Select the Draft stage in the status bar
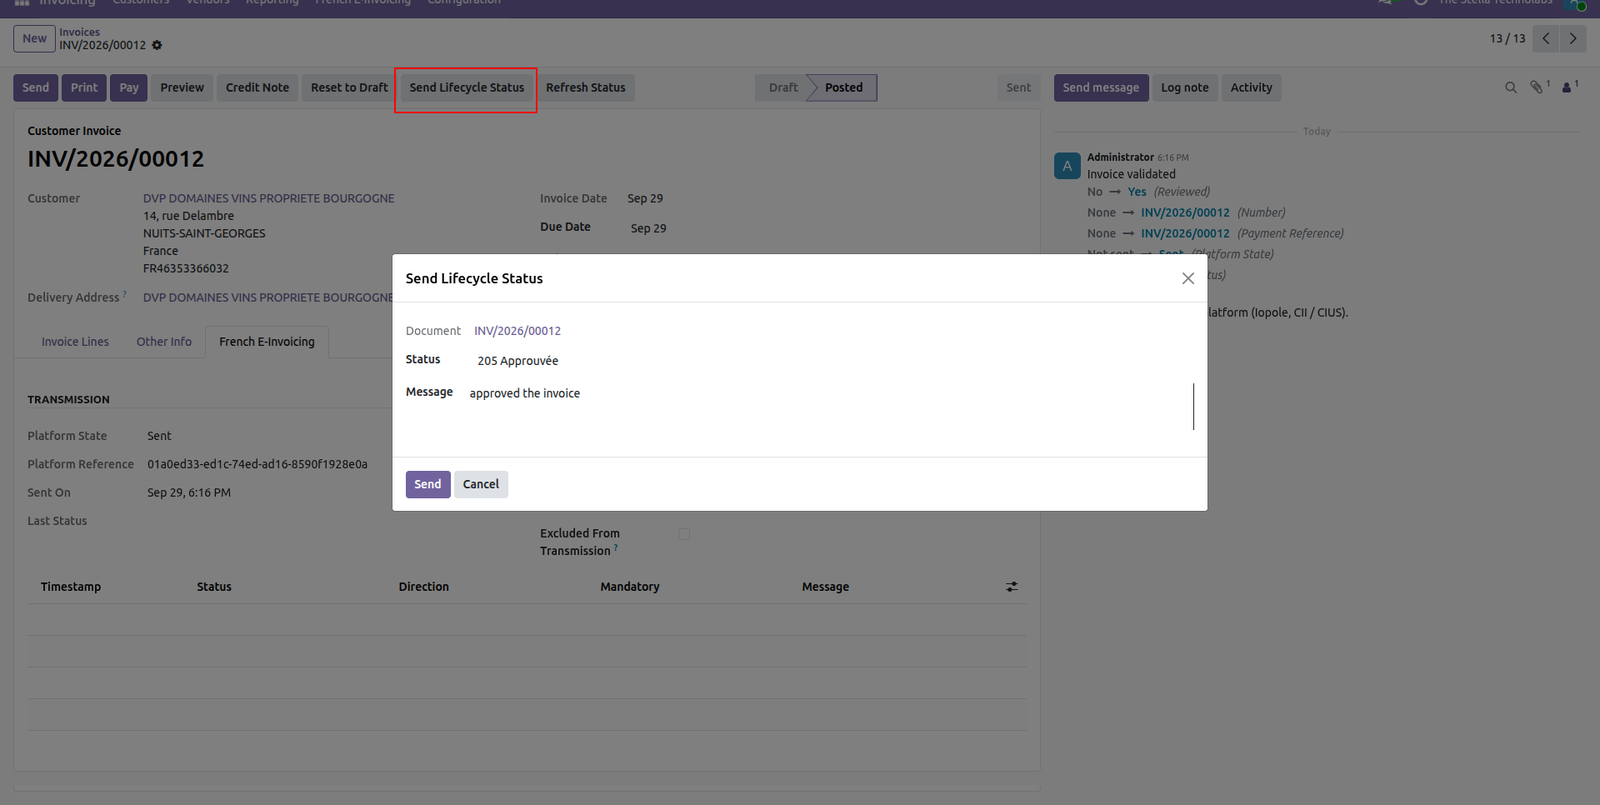 click(783, 88)
